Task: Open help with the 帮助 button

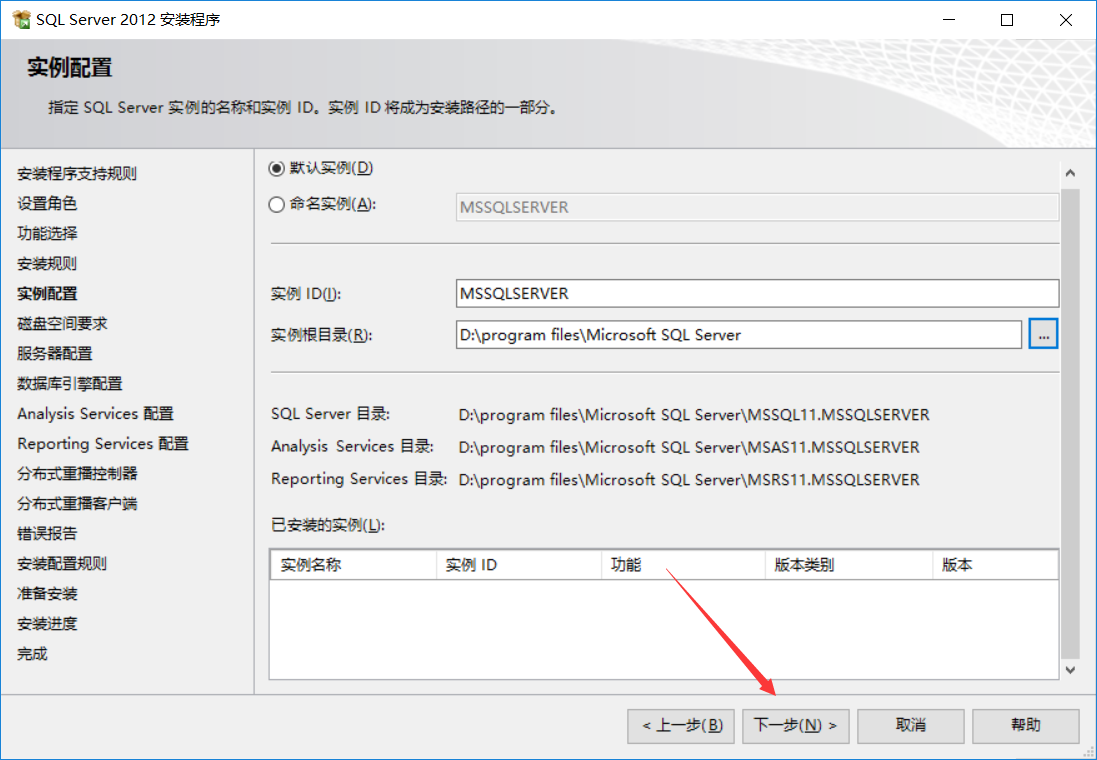Action: [x=1025, y=726]
